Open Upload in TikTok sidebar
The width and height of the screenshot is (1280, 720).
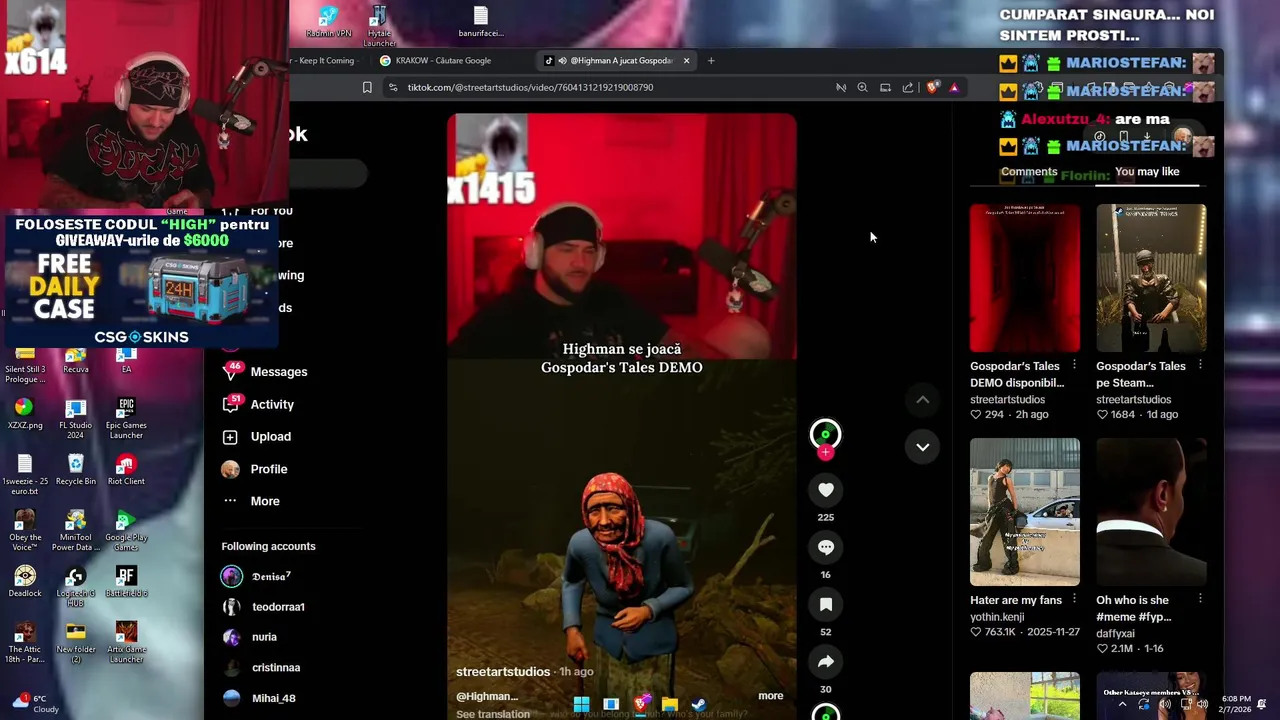click(257, 437)
